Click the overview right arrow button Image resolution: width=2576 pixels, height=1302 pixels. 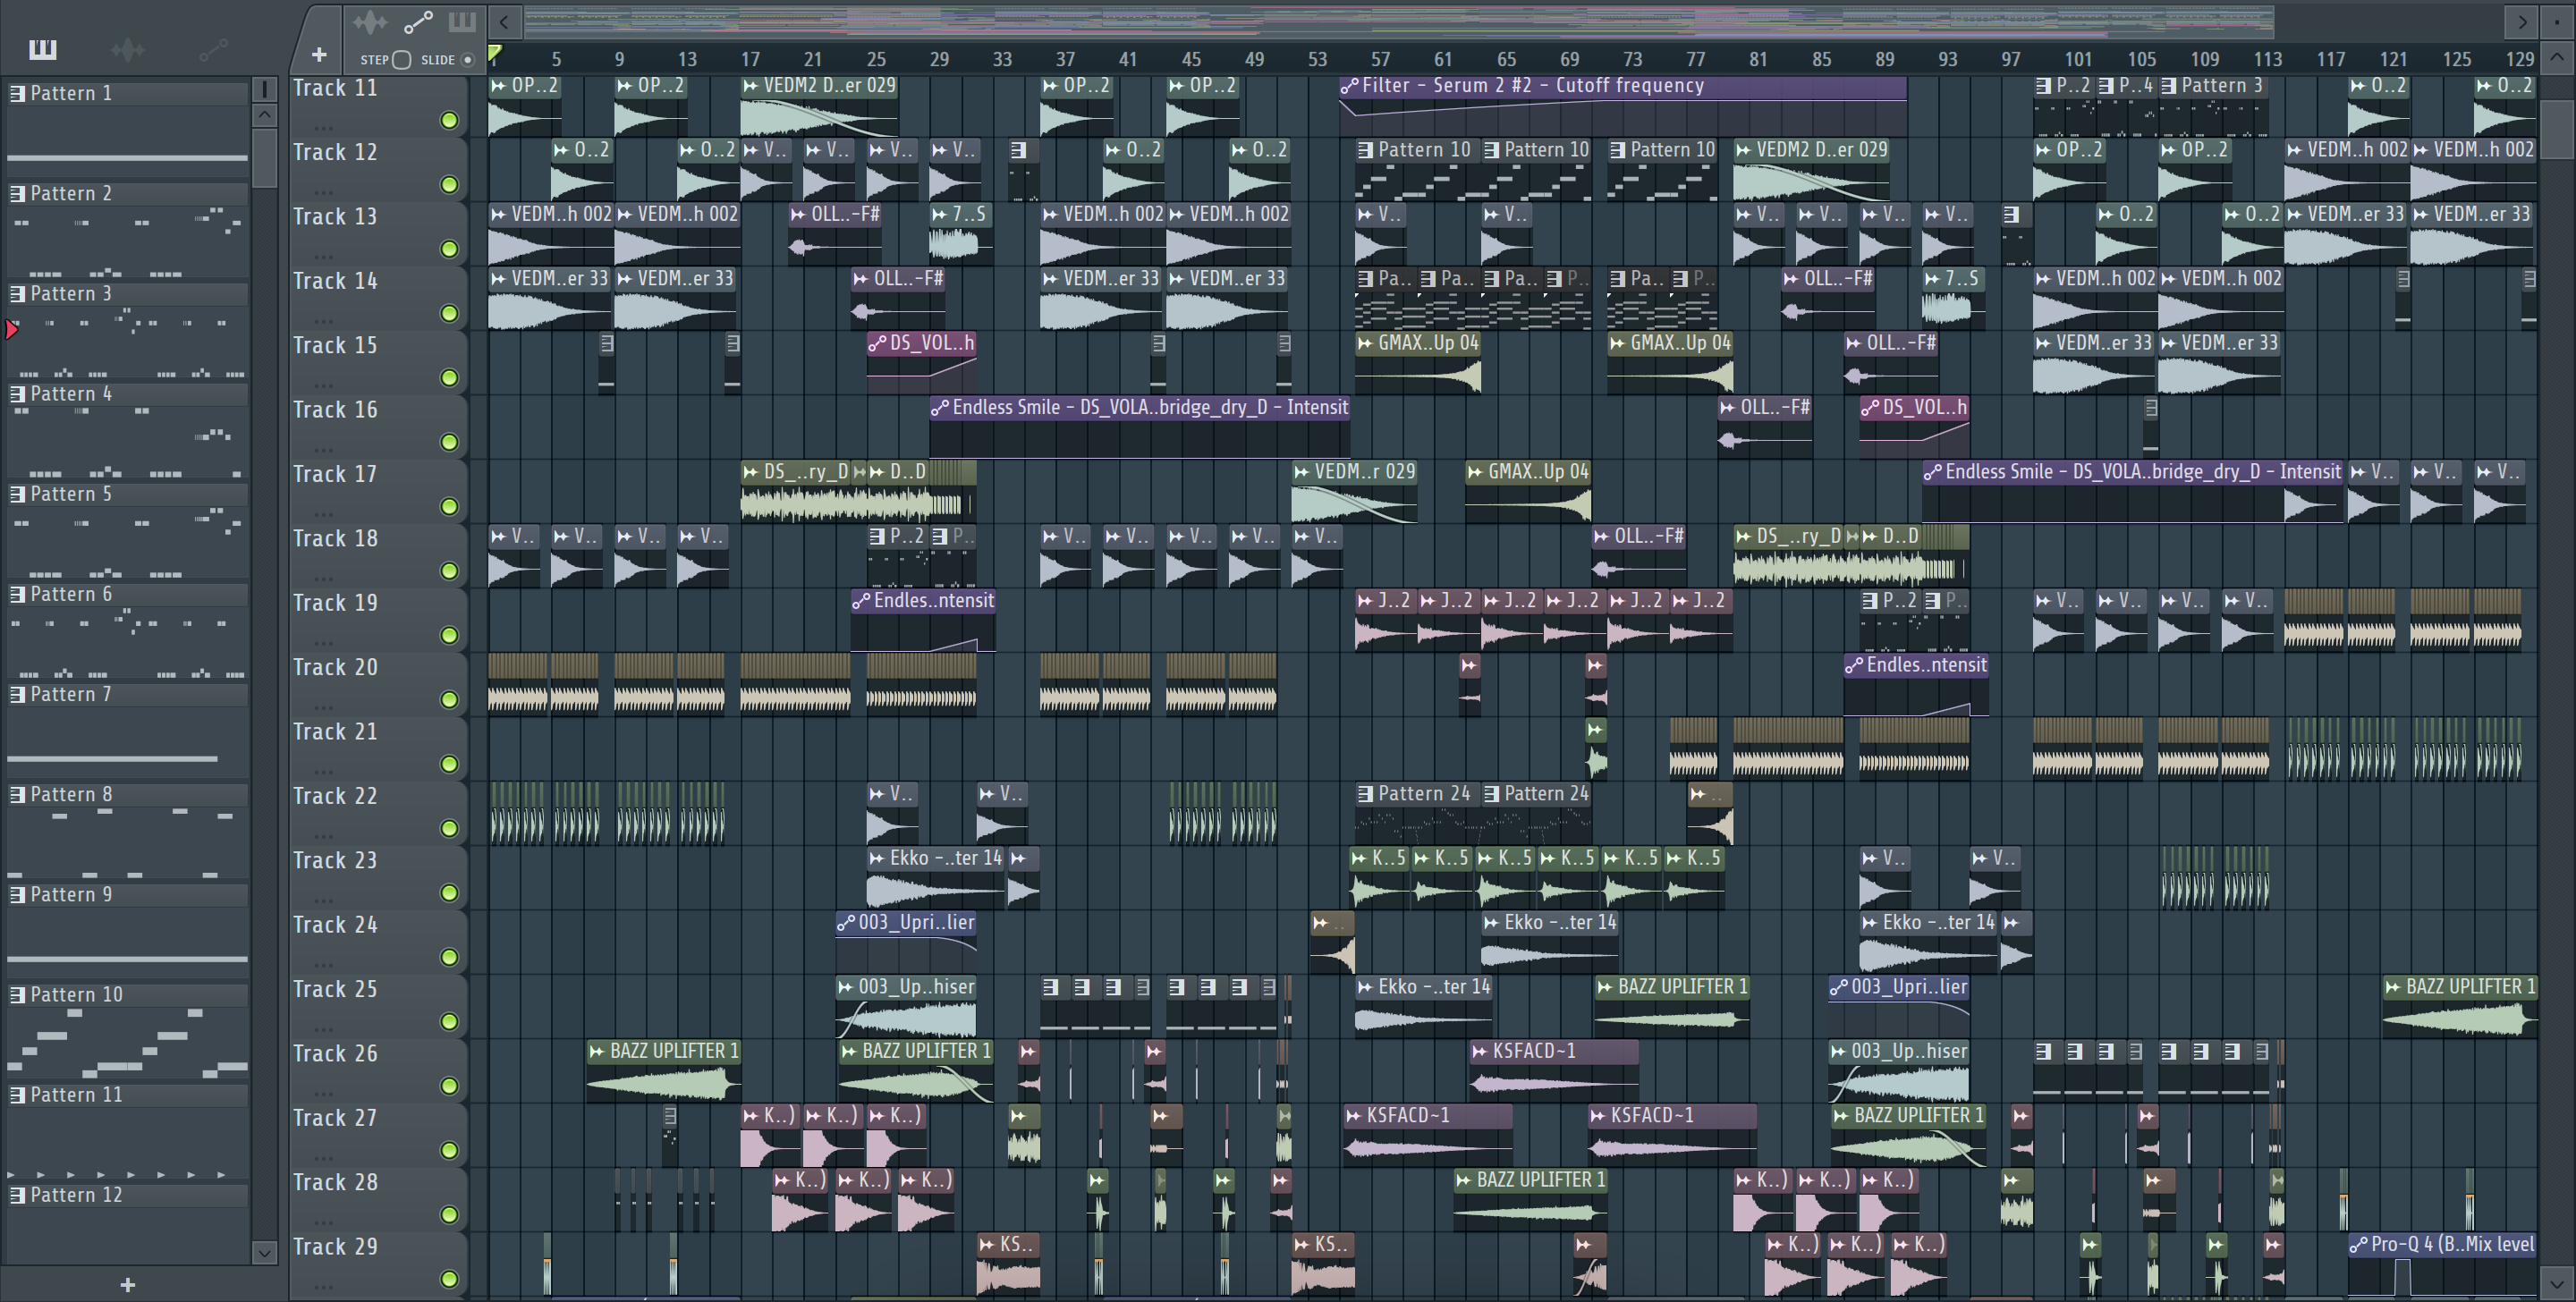2522,21
